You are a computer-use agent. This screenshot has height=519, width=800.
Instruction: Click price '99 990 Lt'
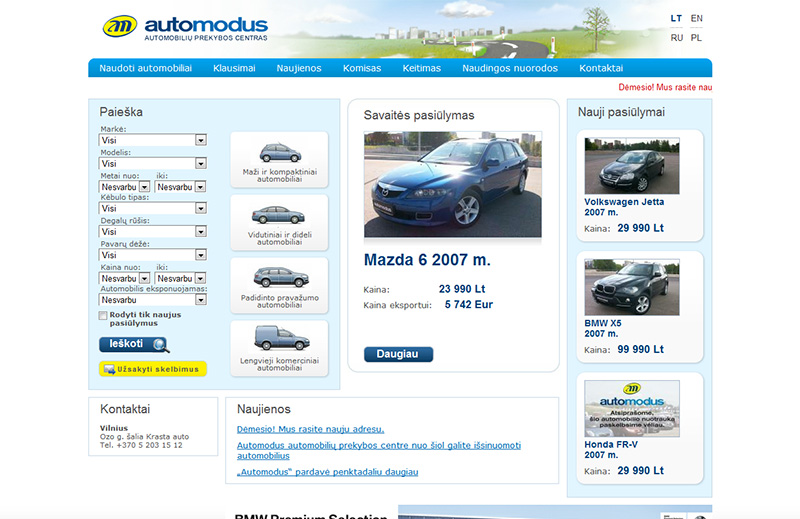pyautogui.click(x=640, y=350)
